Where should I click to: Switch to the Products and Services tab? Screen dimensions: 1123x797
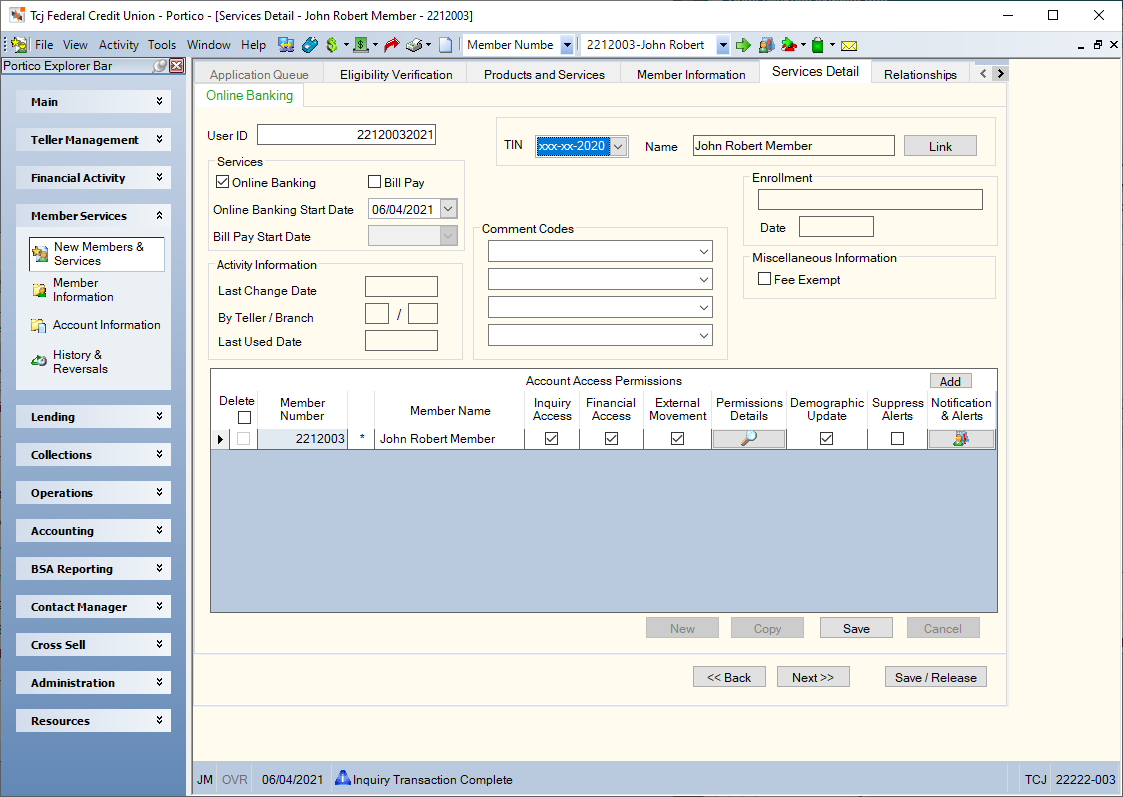(544, 74)
